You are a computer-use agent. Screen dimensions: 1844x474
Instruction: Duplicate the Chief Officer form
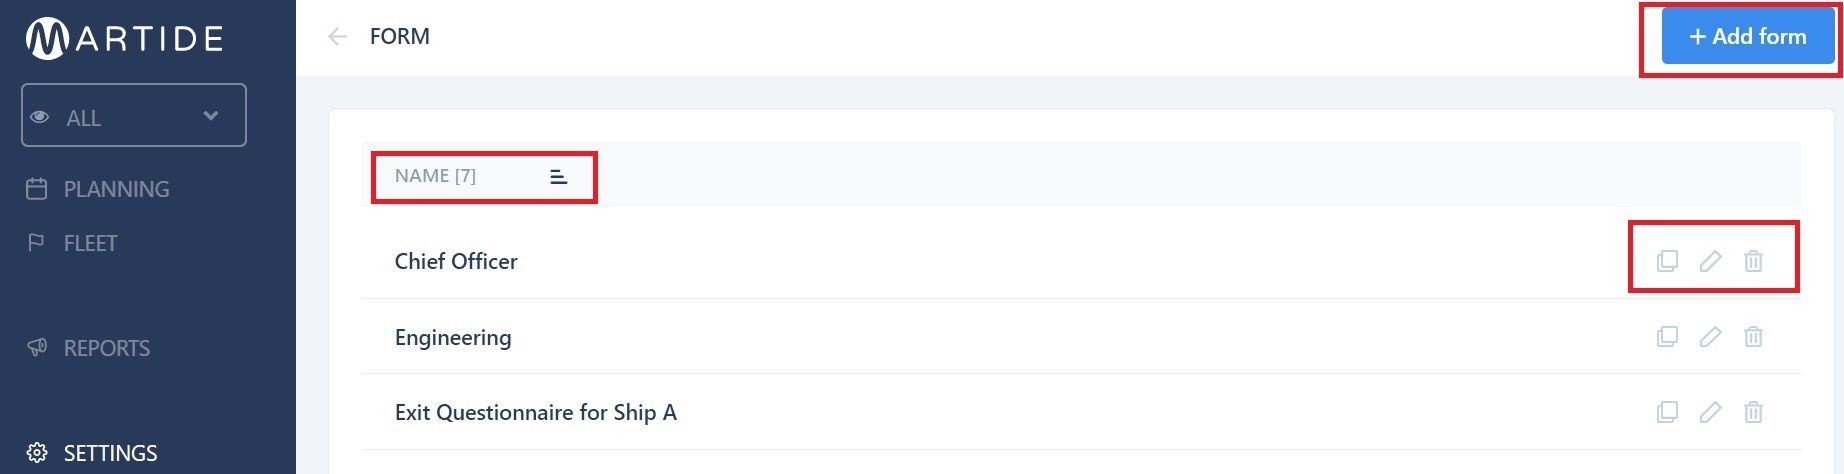coord(1667,261)
